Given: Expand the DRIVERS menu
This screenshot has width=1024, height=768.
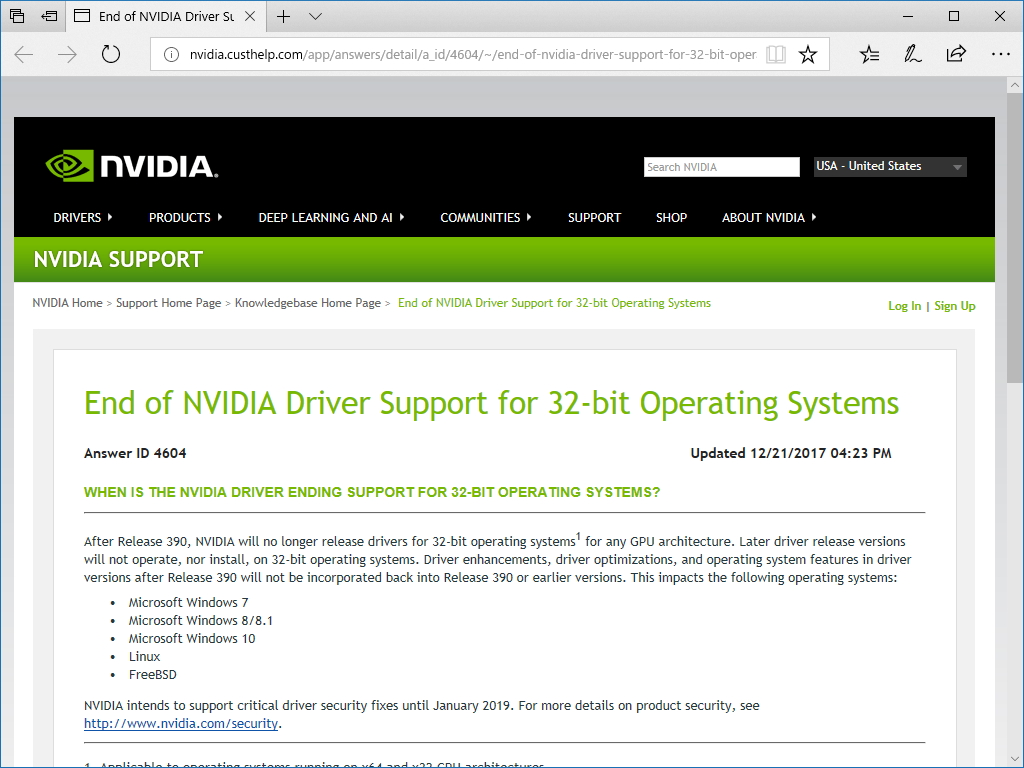Looking at the screenshot, I should click(x=82, y=217).
